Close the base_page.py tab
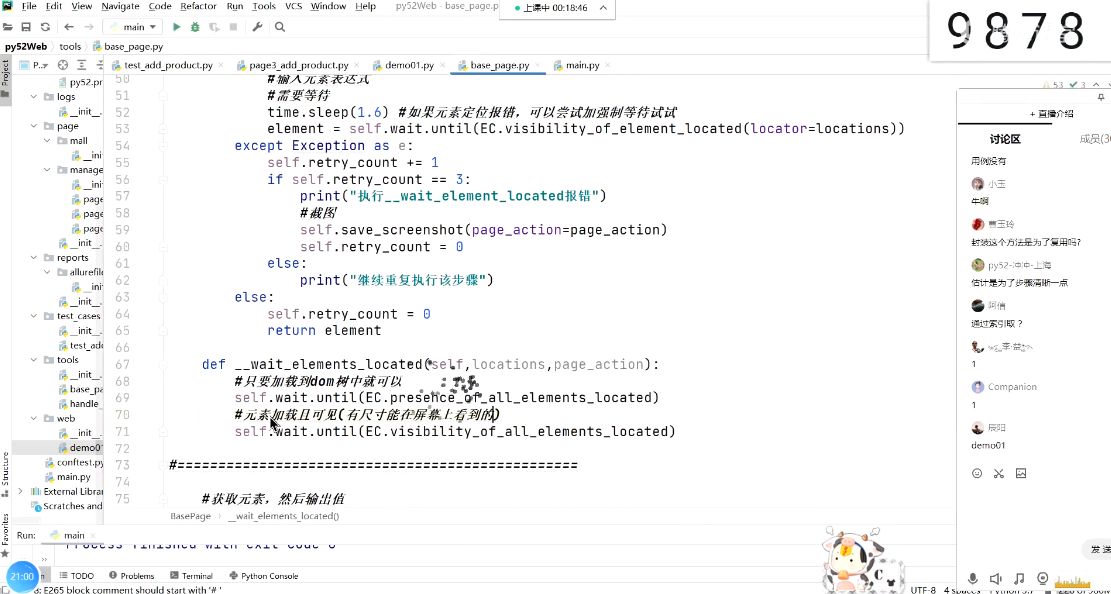The width and height of the screenshot is (1111, 594). pyautogui.click(x=537, y=65)
